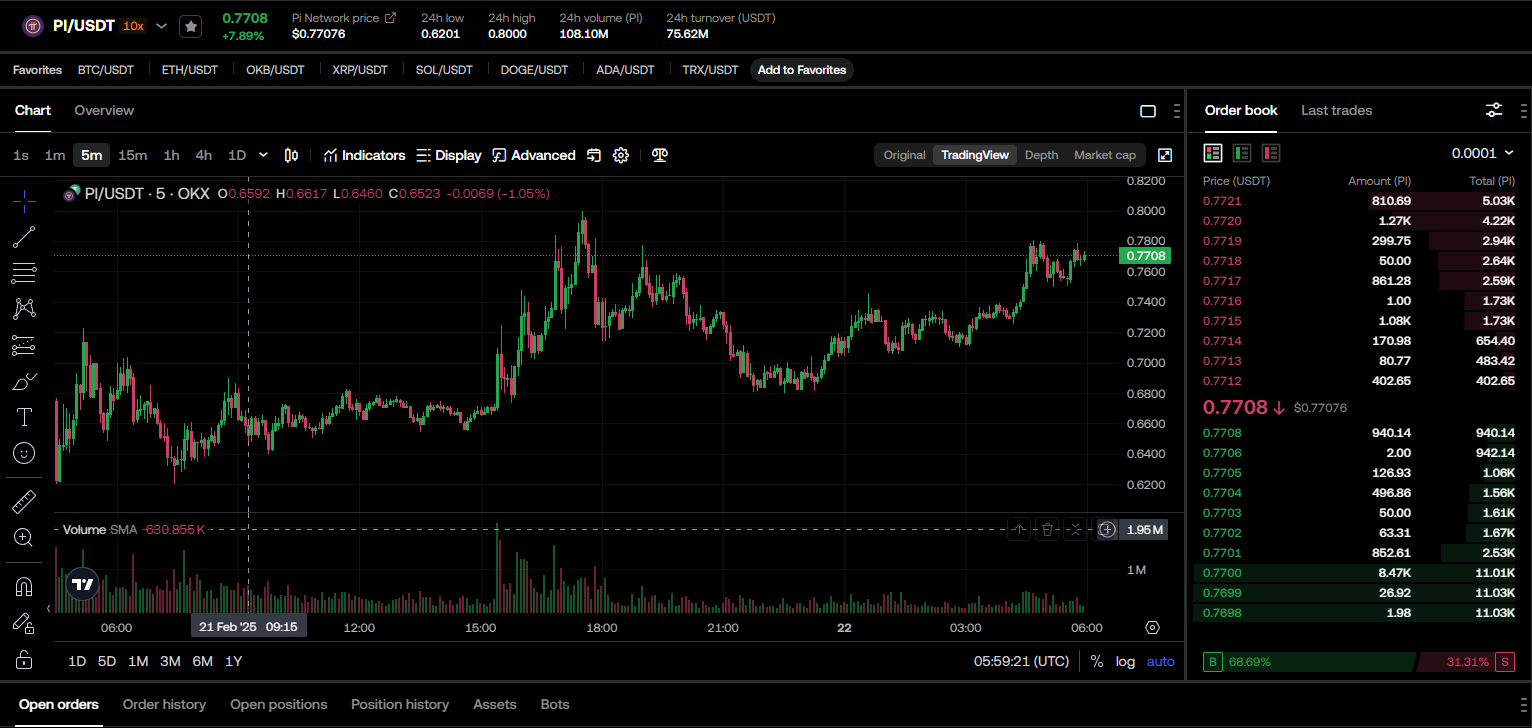Toggle lock all drawing tools
Image resolution: width=1532 pixels, height=728 pixels.
tap(24, 659)
